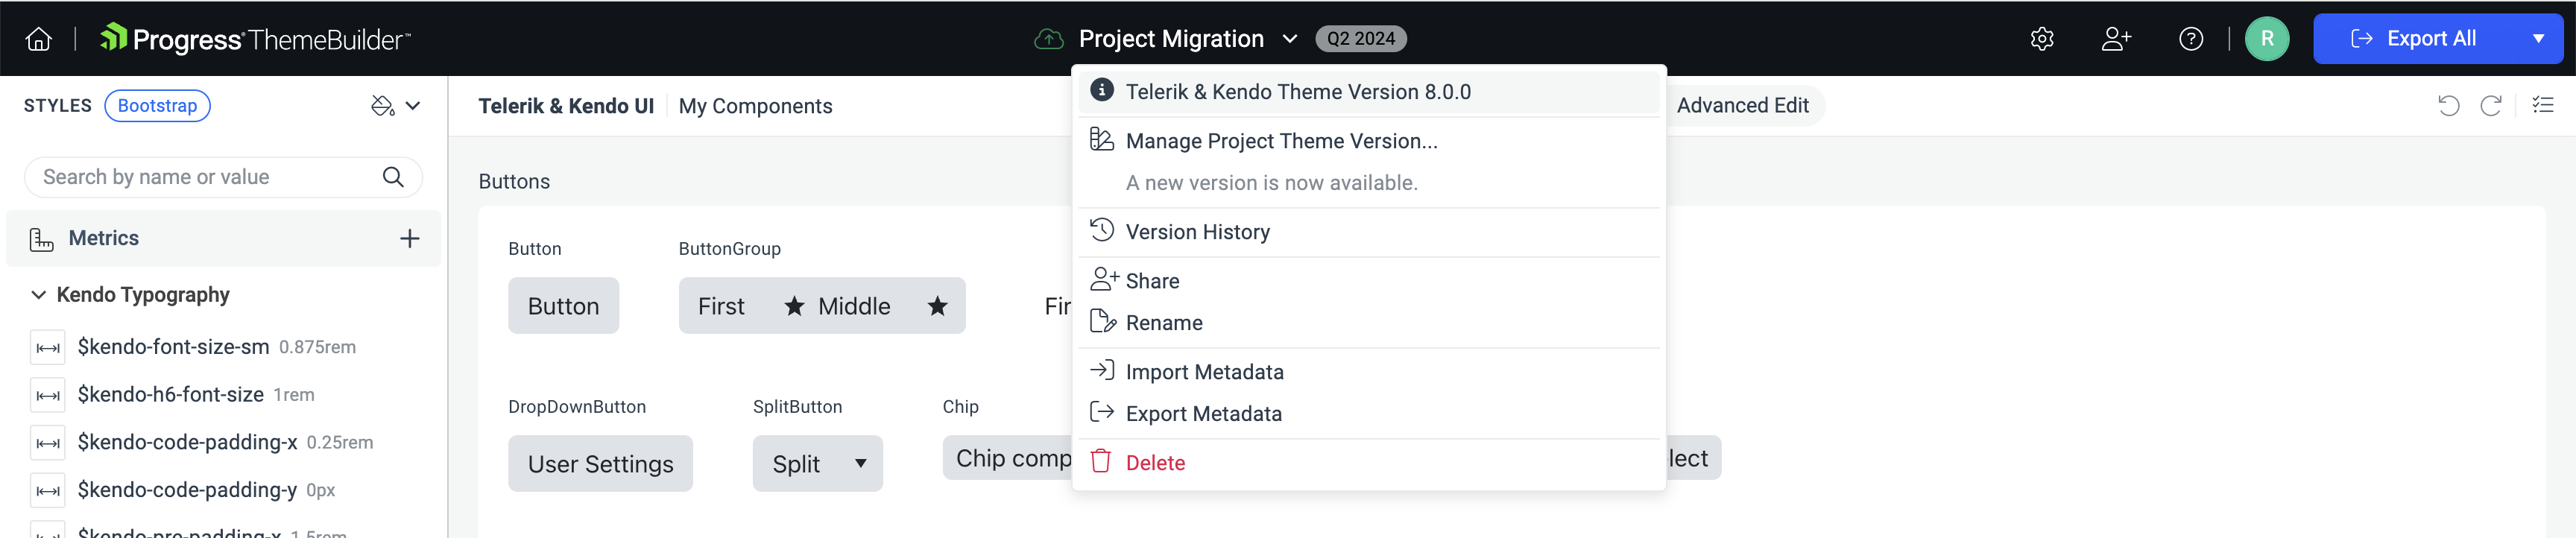Screen dimensions: 2576x538
Task: Click the Export All button
Action: click(2413, 39)
